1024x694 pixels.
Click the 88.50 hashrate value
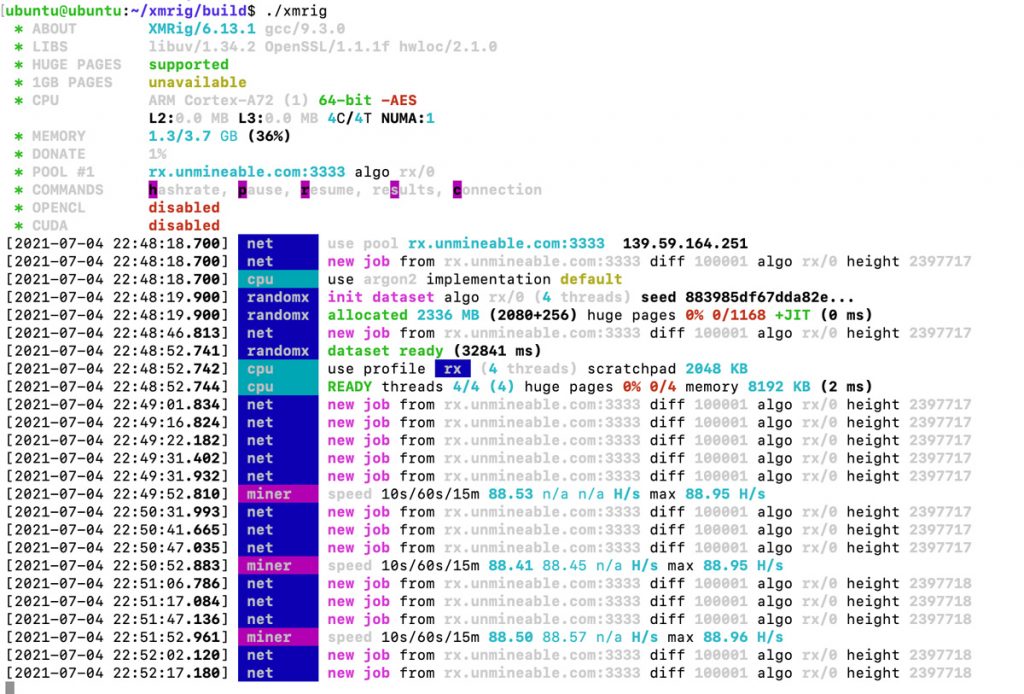tap(511, 637)
